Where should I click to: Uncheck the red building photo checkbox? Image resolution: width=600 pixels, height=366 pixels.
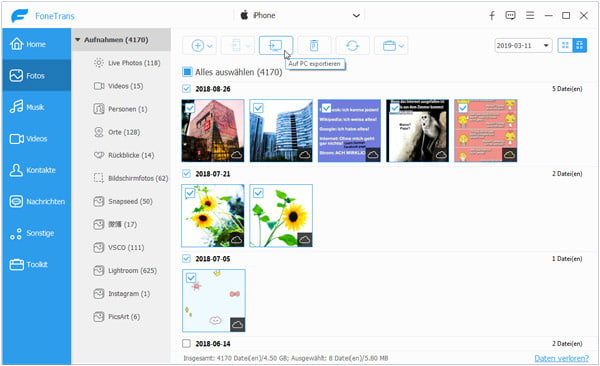pyautogui.click(x=190, y=108)
